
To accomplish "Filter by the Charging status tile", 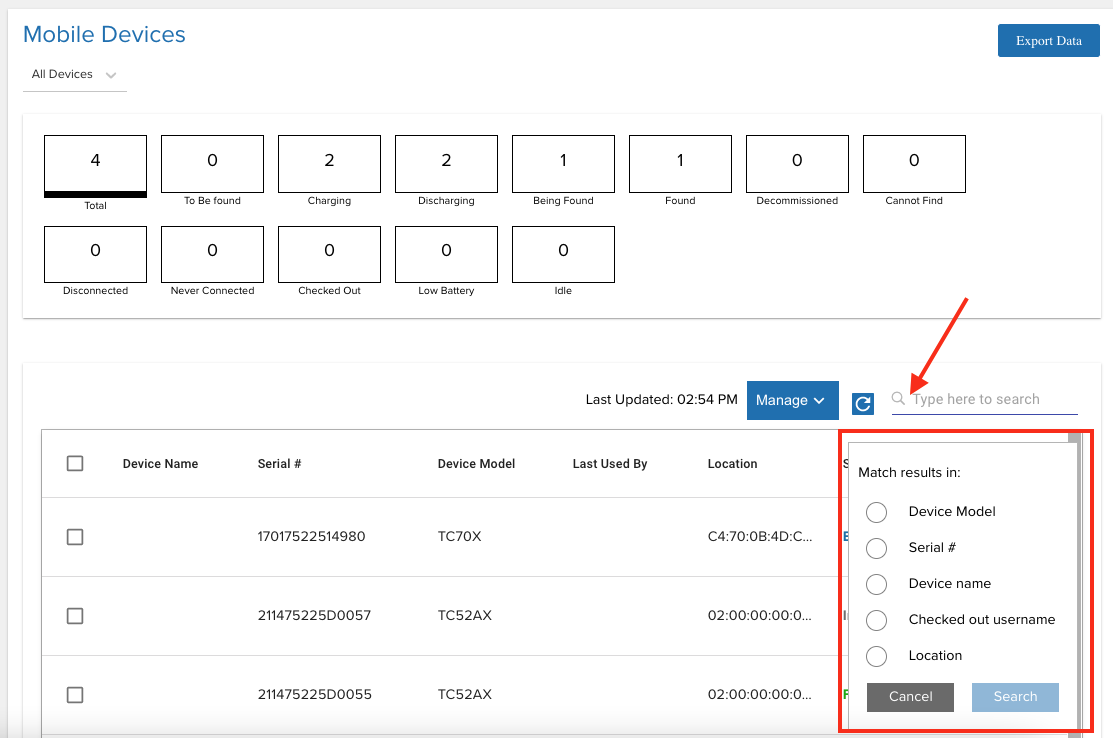I will coord(329,164).
